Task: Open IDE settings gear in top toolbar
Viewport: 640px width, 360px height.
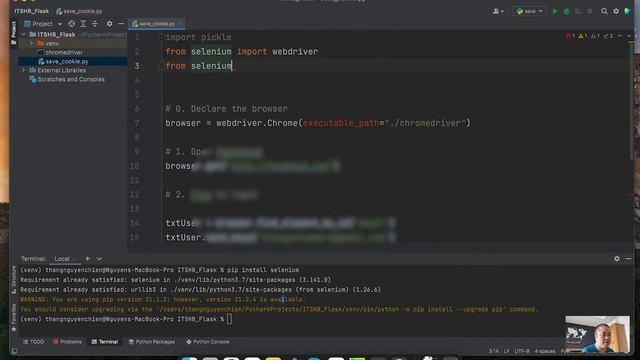Action: tap(616, 11)
